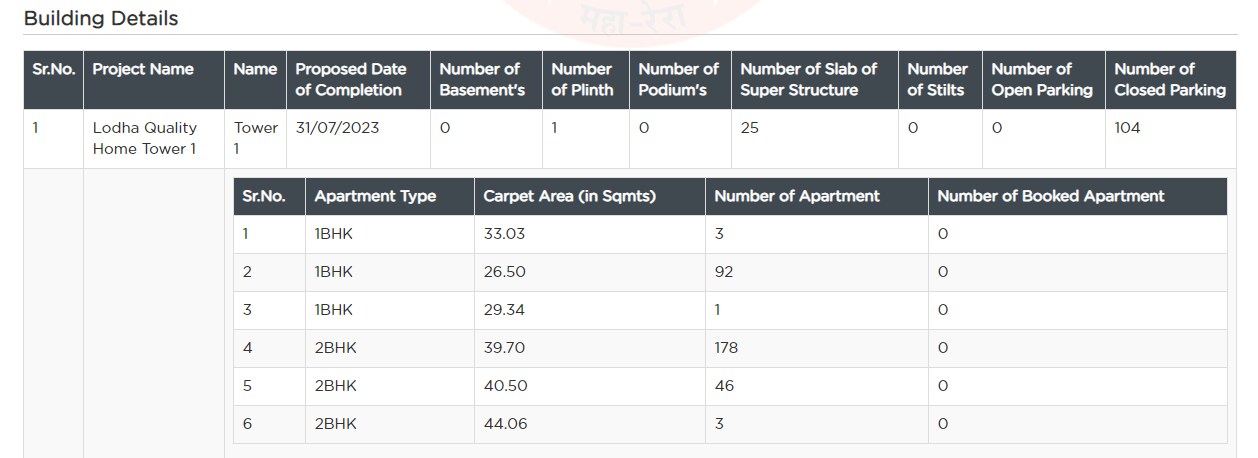
Task: Click the Proposed Date of Completion header
Action: pyautogui.click(x=351, y=80)
